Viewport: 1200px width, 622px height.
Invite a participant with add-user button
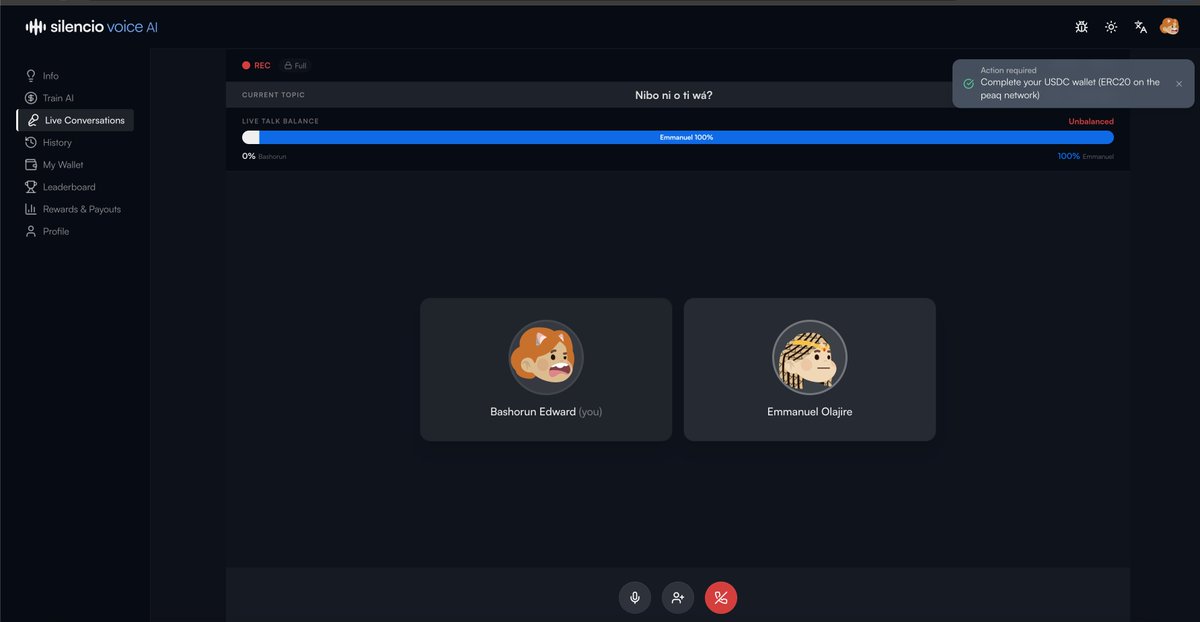677,598
